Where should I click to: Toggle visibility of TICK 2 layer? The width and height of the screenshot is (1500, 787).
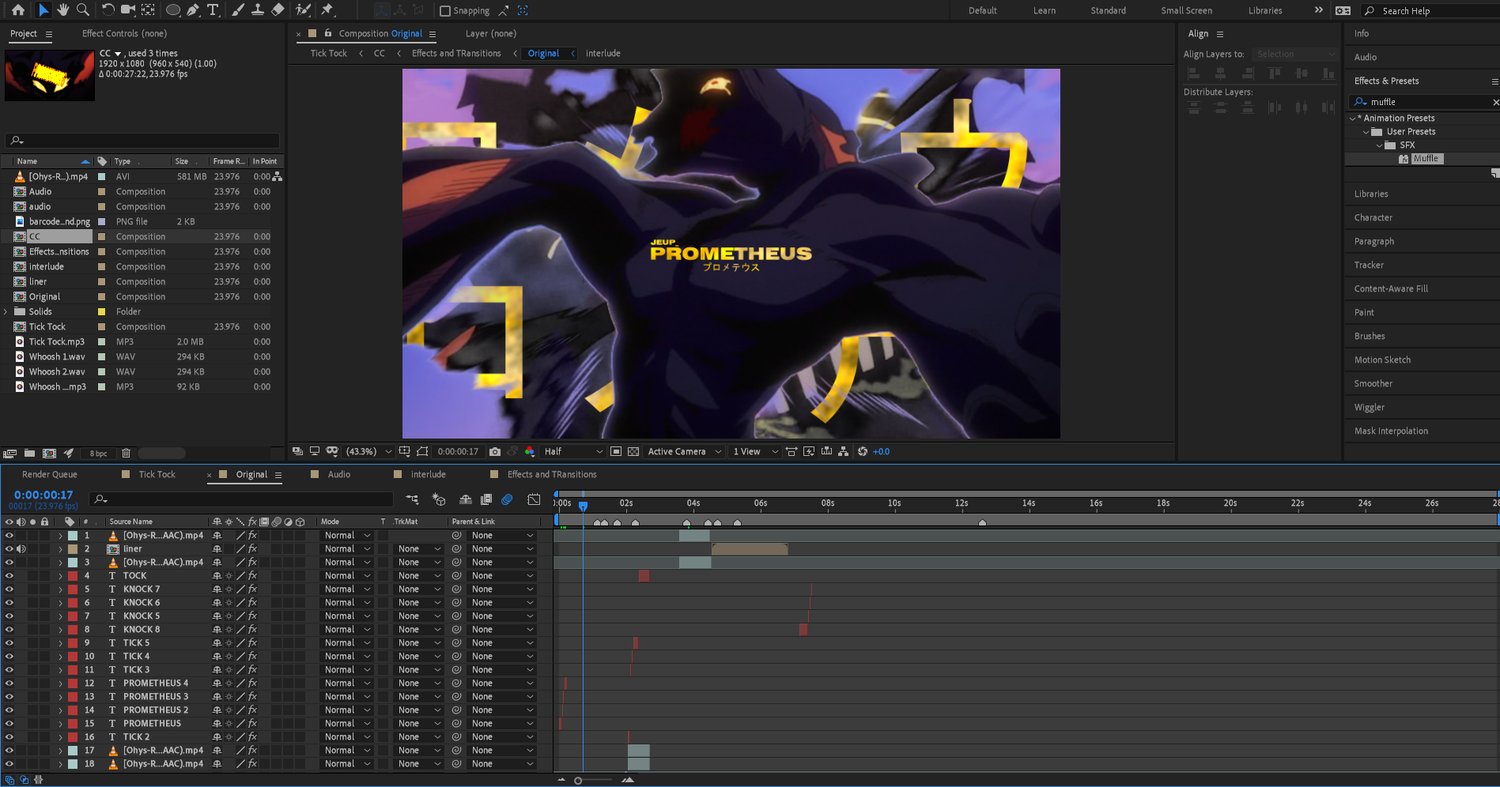click(x=9, y=737)
